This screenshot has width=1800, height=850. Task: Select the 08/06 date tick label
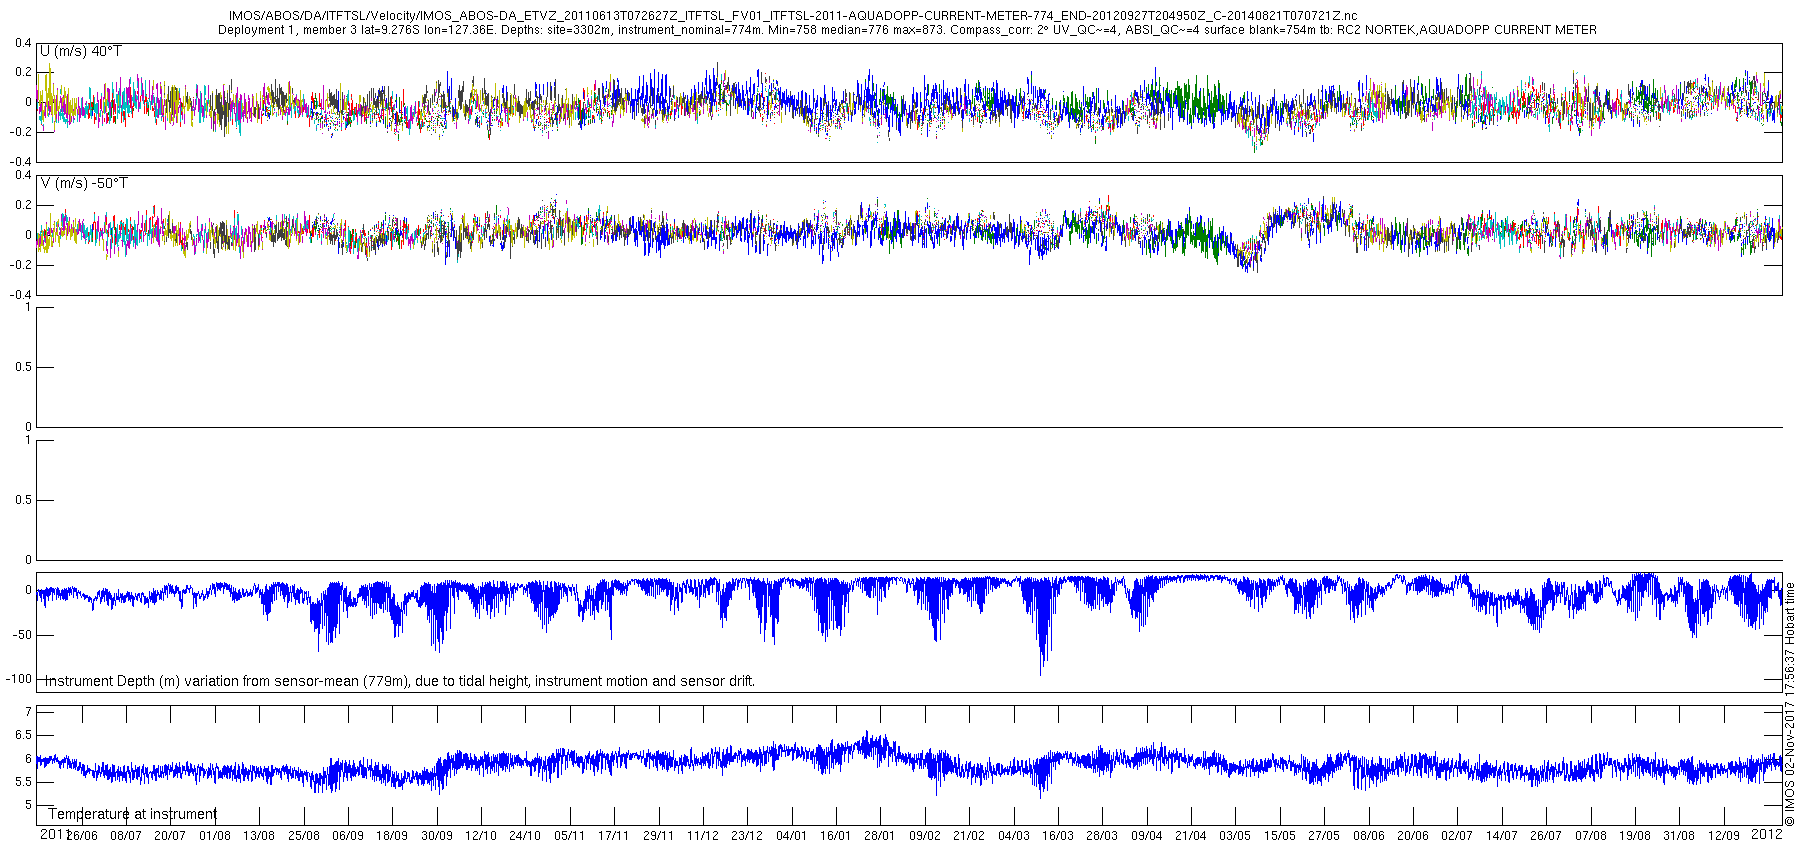[1369, 836]
